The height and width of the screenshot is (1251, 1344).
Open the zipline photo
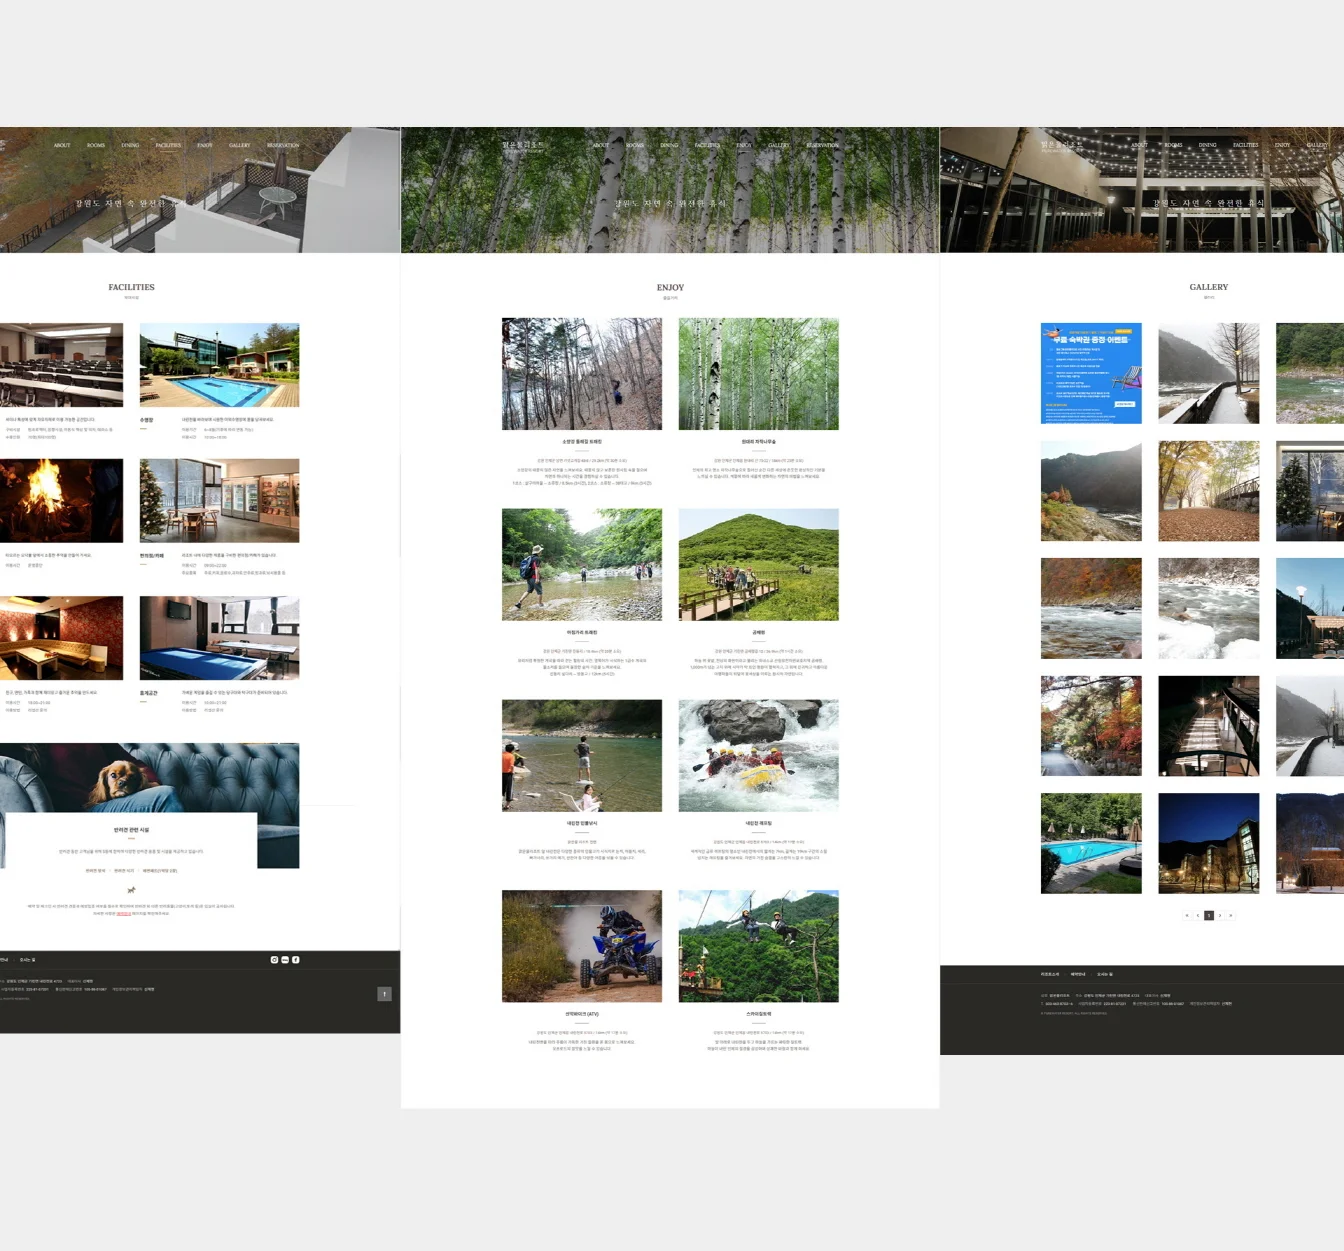(x=758, y=946)
